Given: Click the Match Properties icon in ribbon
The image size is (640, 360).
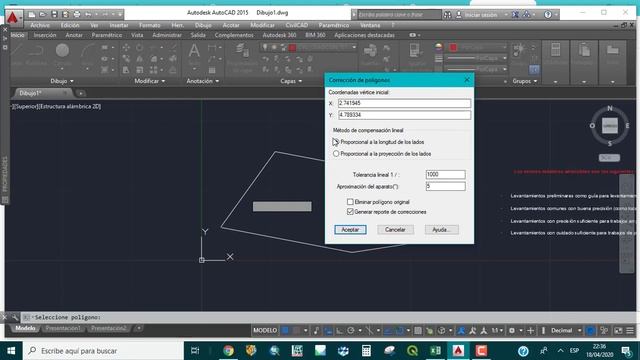Looking at the screenshot, I should pyautogui.click(x=415, y=51).
